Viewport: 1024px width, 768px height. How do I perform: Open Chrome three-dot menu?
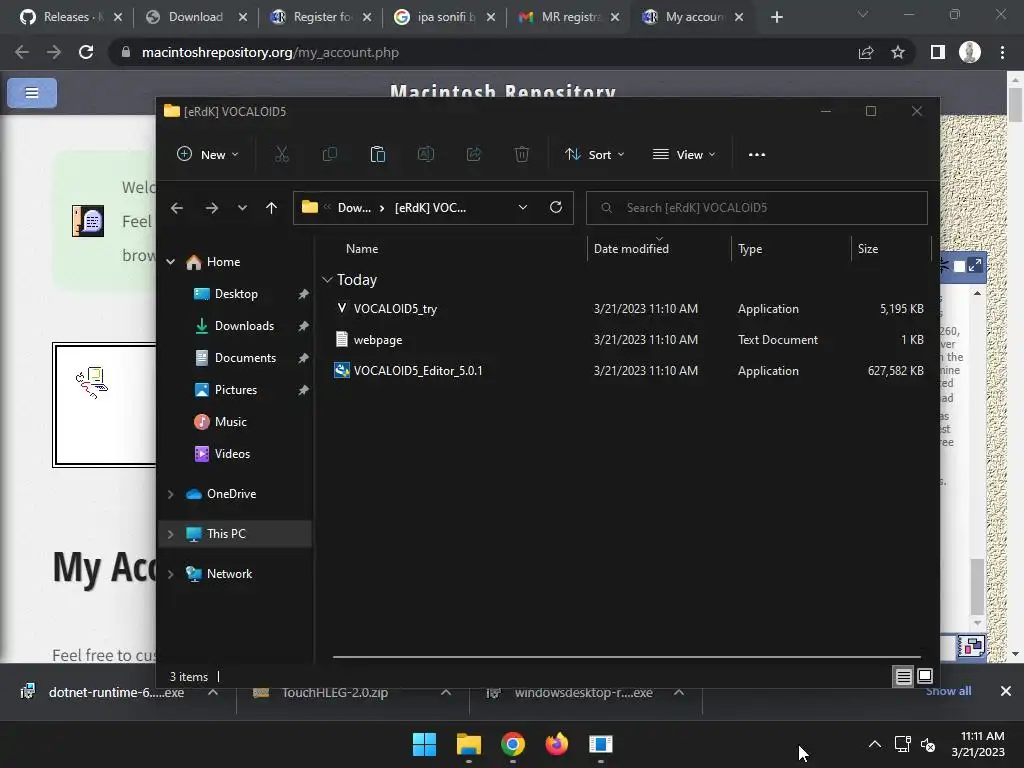pyautogui.click(x=1002, y=52)
